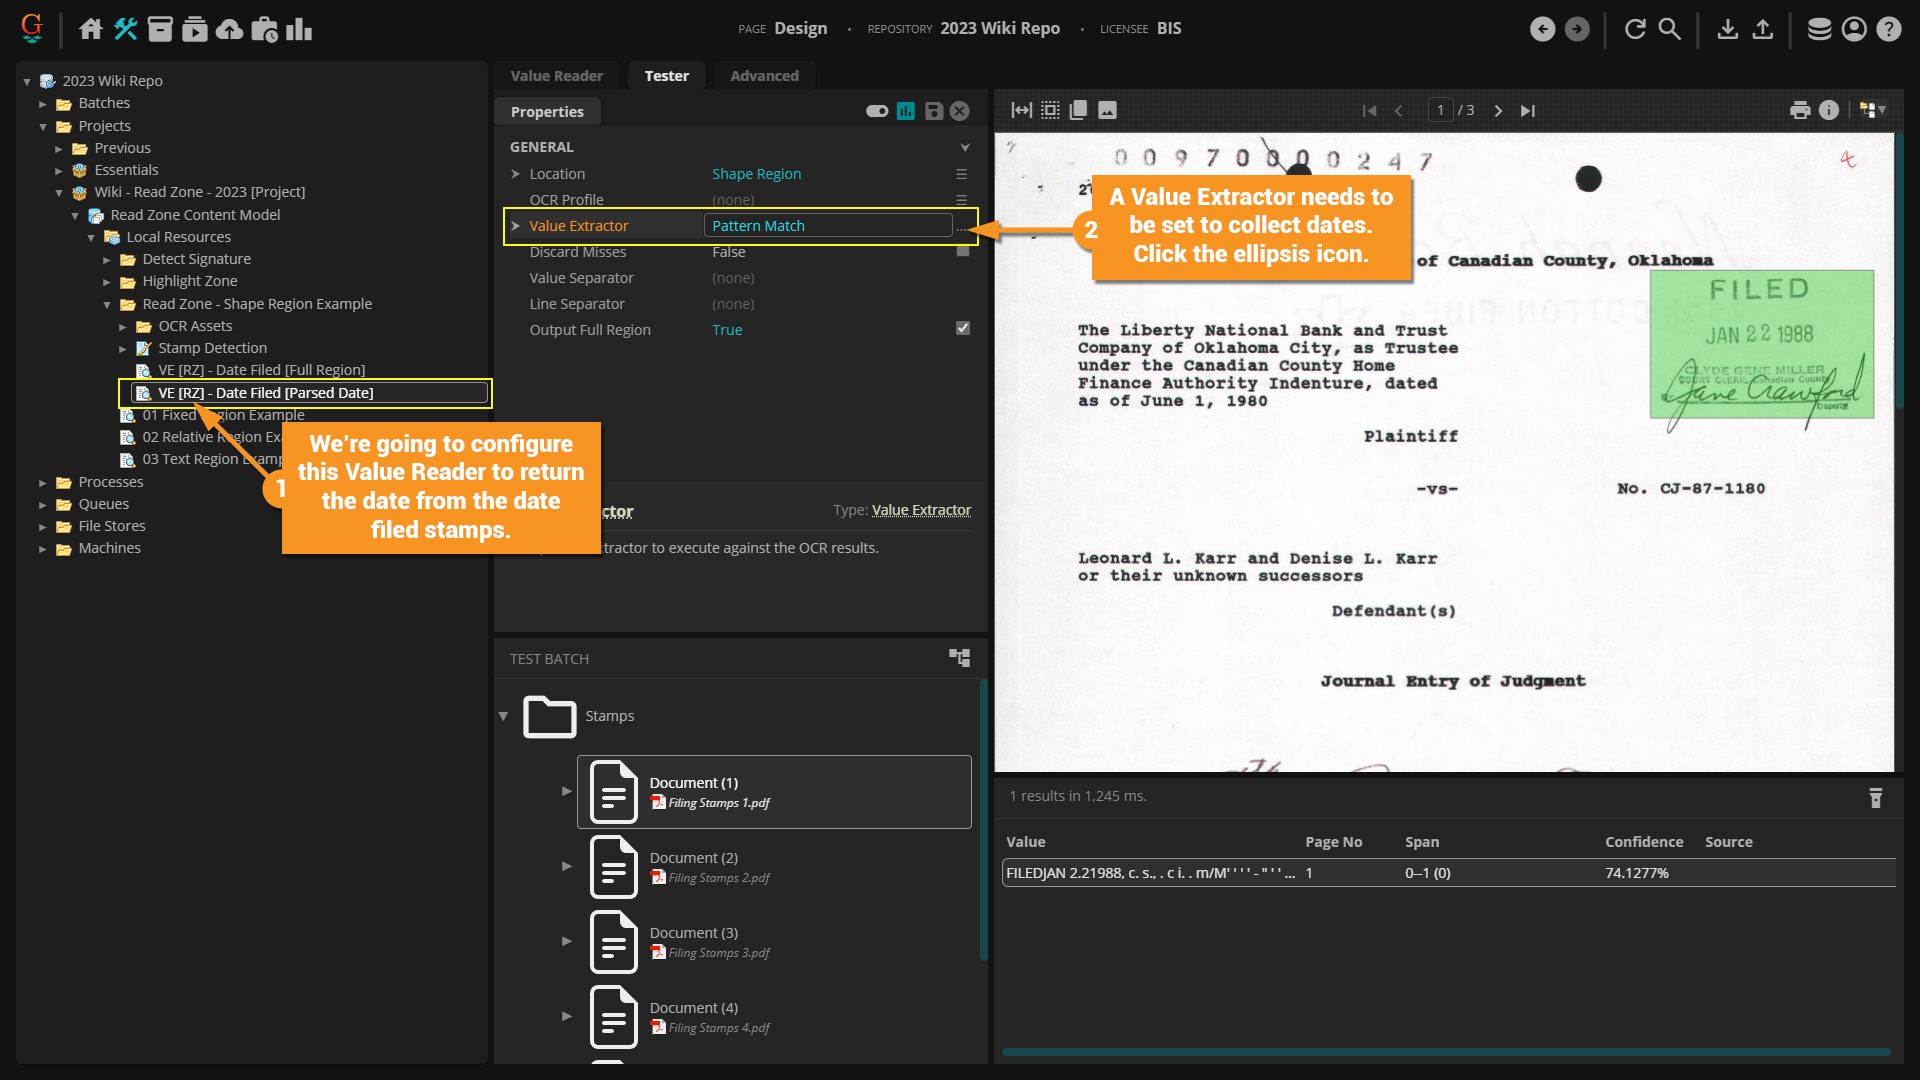The height and width of the screenshot is (1080, 1920).
Task: Switch to the Advanced tab
Action: pos(764,76)
